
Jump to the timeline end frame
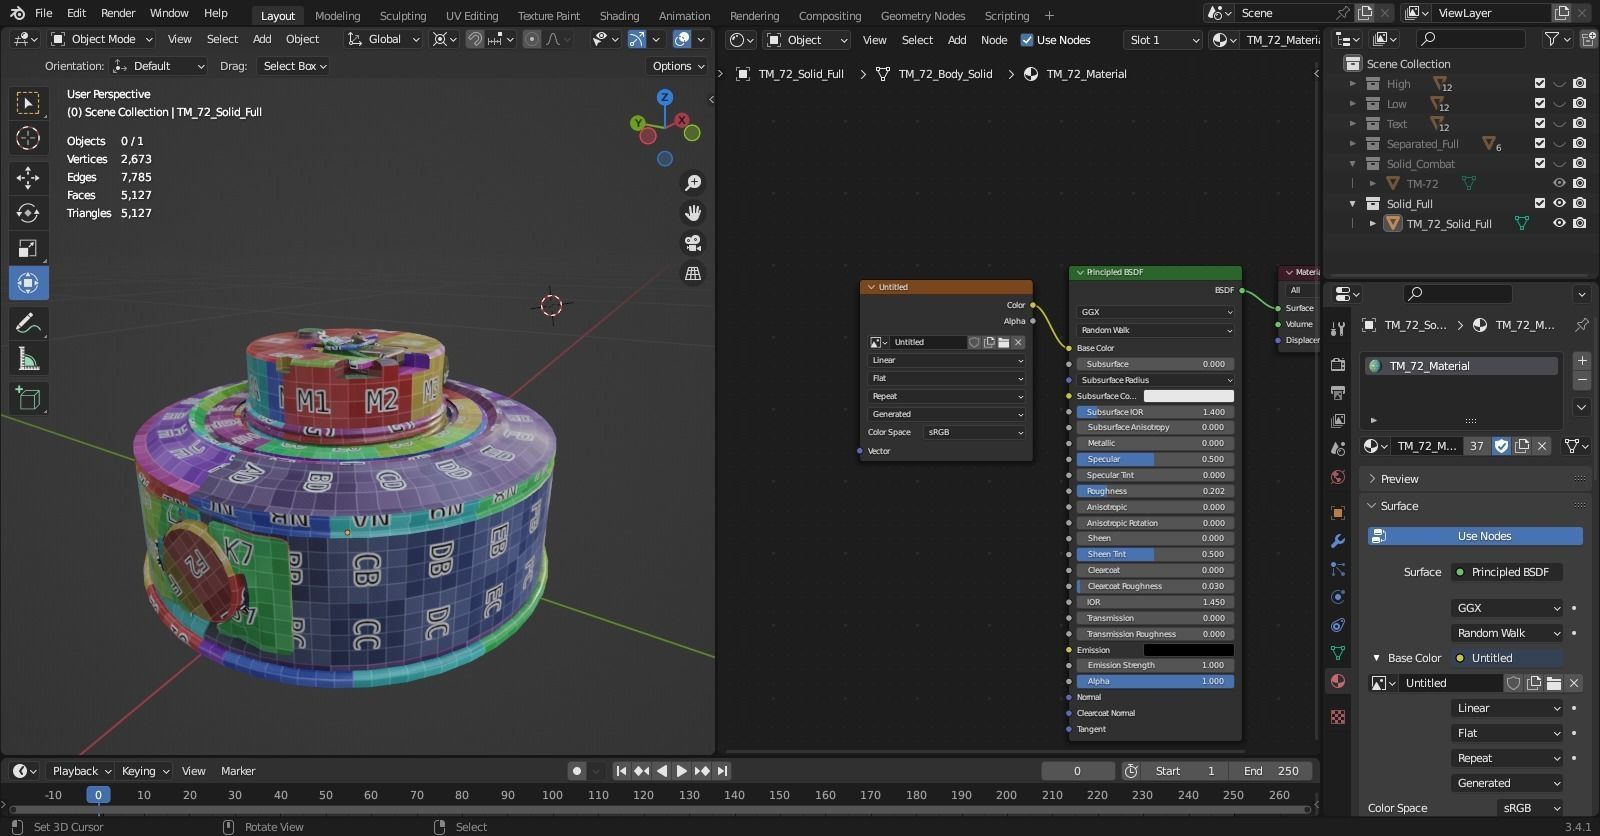pos(722,771)
